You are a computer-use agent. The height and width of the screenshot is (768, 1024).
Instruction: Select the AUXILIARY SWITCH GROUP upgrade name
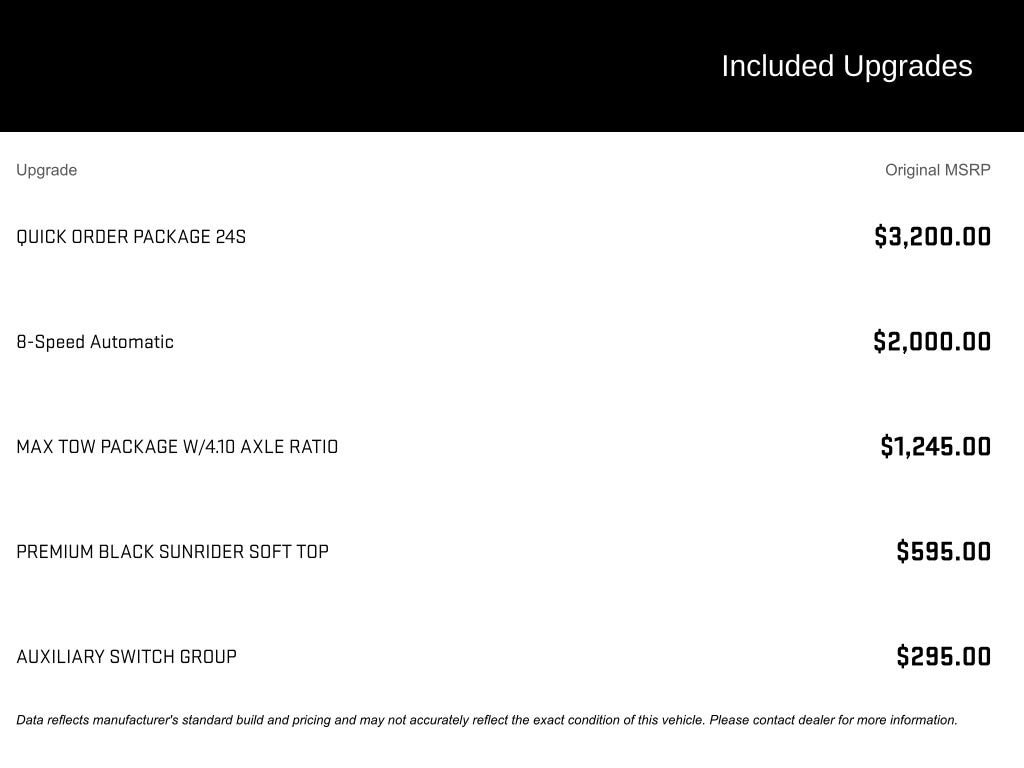point(126,657)
